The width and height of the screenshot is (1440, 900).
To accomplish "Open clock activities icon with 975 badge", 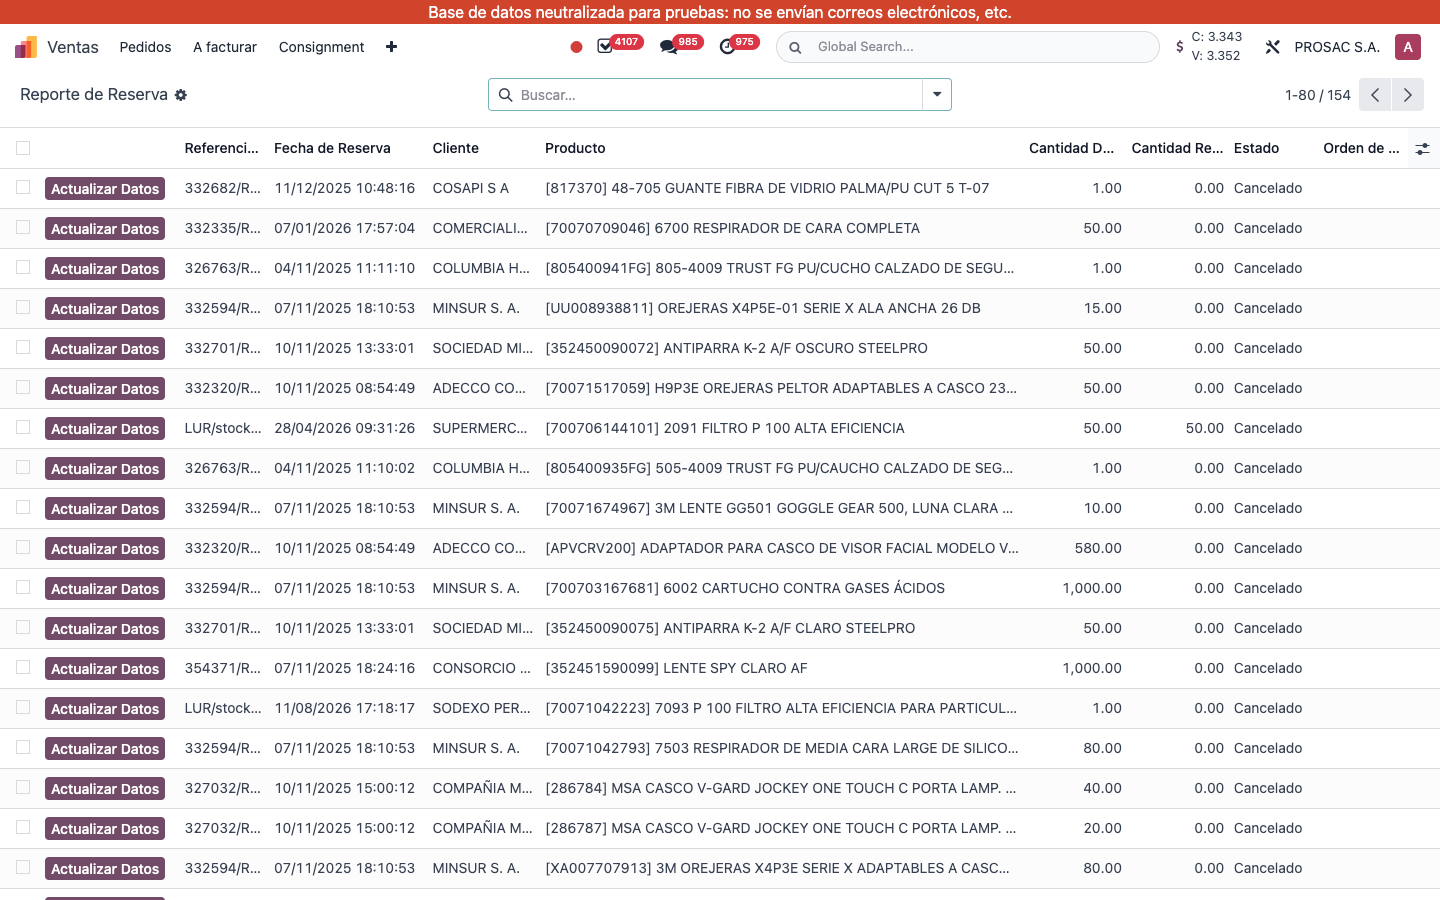I will click(727, 47).
